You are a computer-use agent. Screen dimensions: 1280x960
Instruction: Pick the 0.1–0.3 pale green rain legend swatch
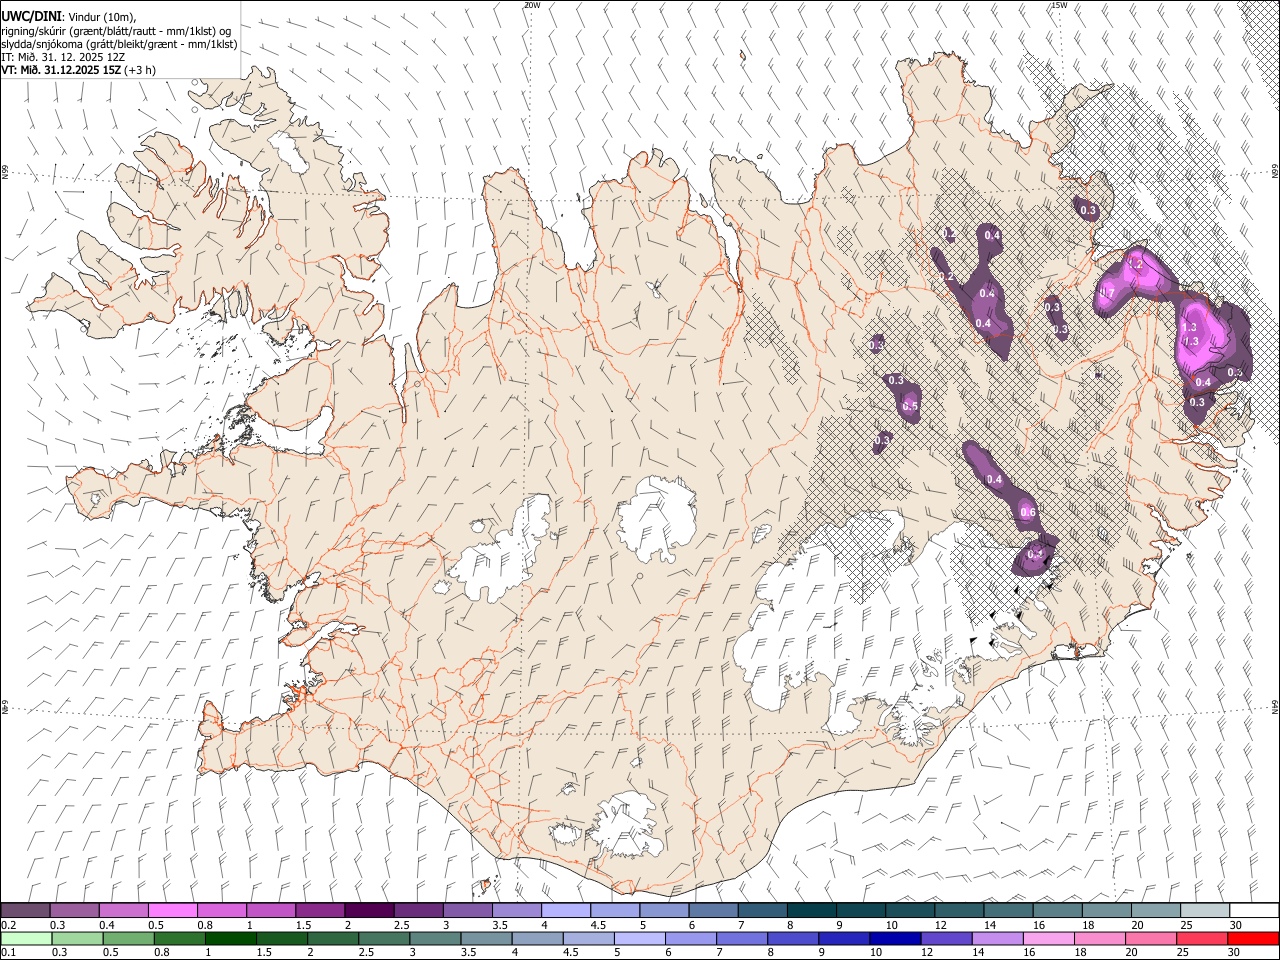click(x=25, y=938)
